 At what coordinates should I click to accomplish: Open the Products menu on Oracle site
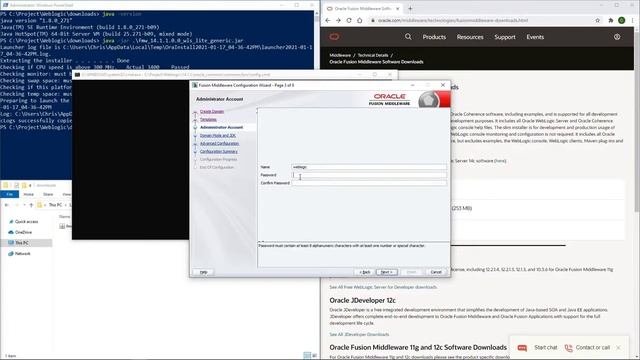pyautogui.click(x=434, y=37)
